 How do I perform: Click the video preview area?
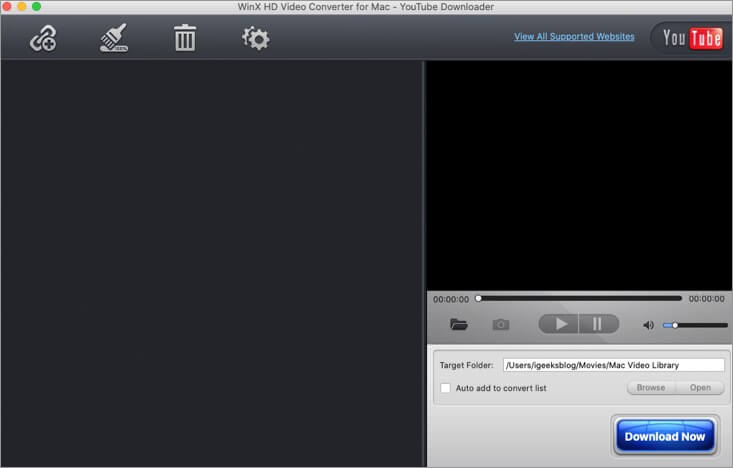tap(579, 175)
